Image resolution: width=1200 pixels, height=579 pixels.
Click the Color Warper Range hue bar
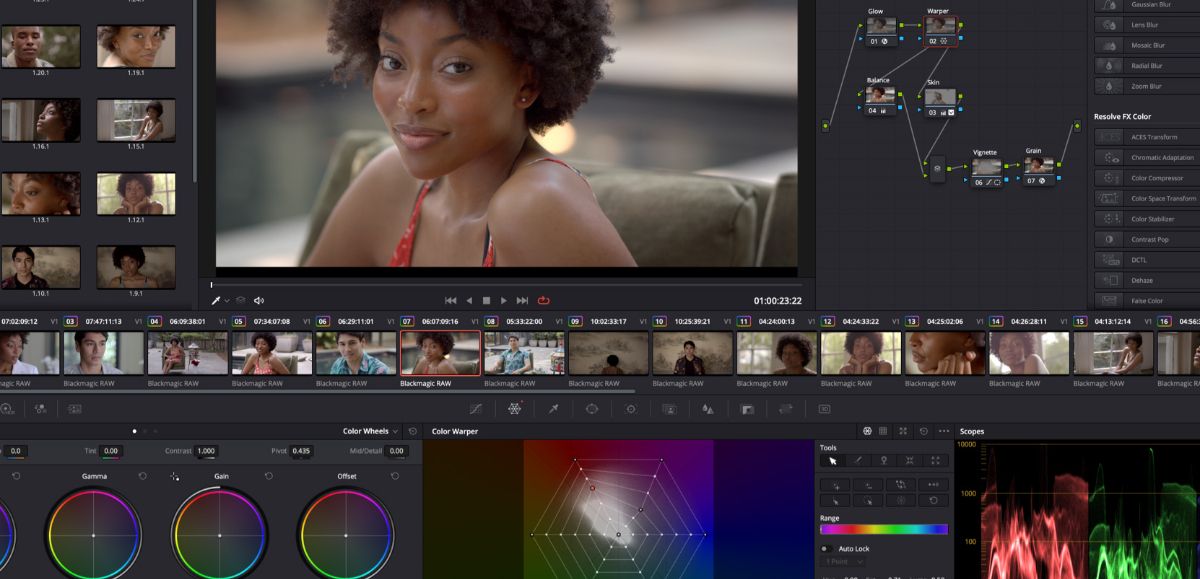883,530
